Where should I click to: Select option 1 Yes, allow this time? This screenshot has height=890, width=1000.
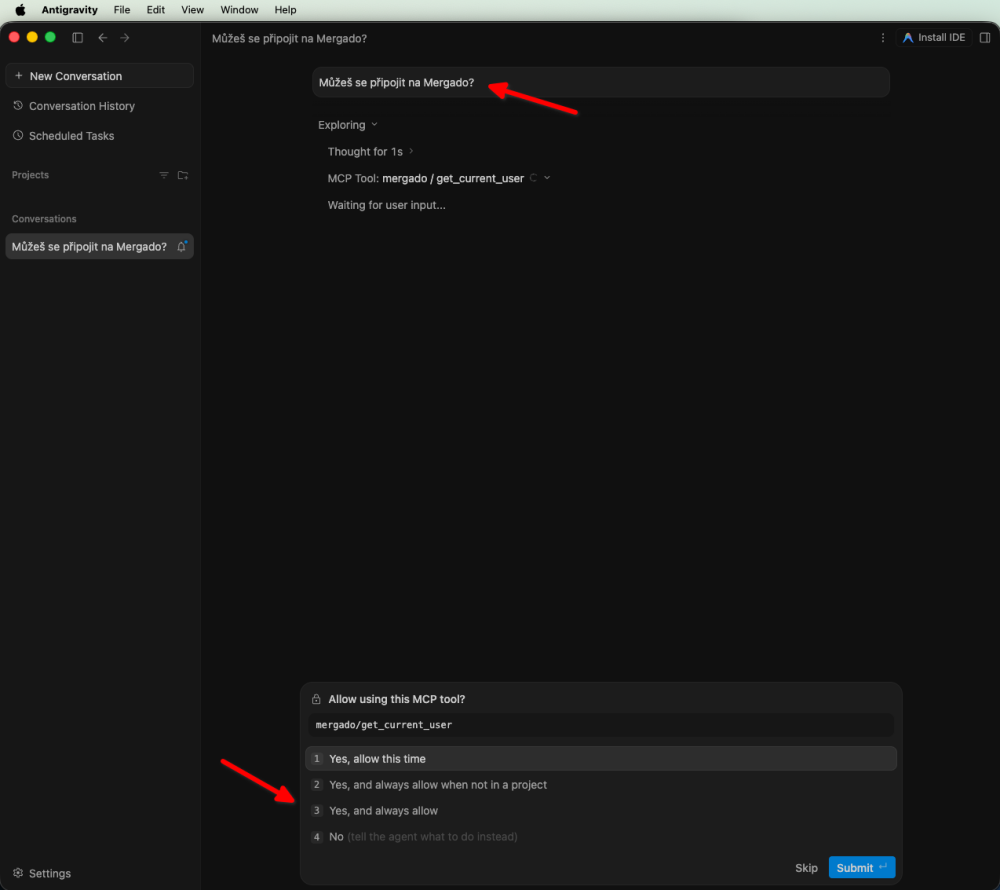(x=601, y=759)
